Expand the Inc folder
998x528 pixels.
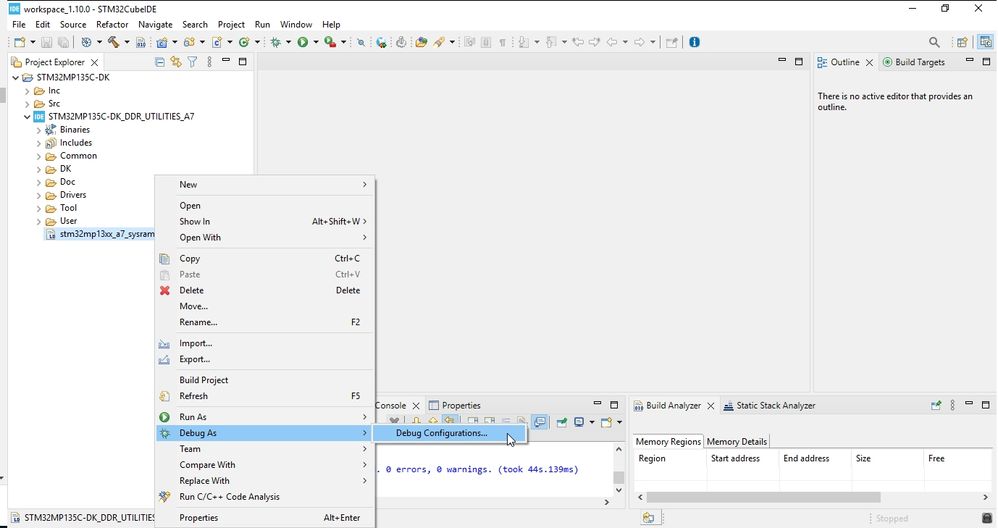[x=27, y=91]
